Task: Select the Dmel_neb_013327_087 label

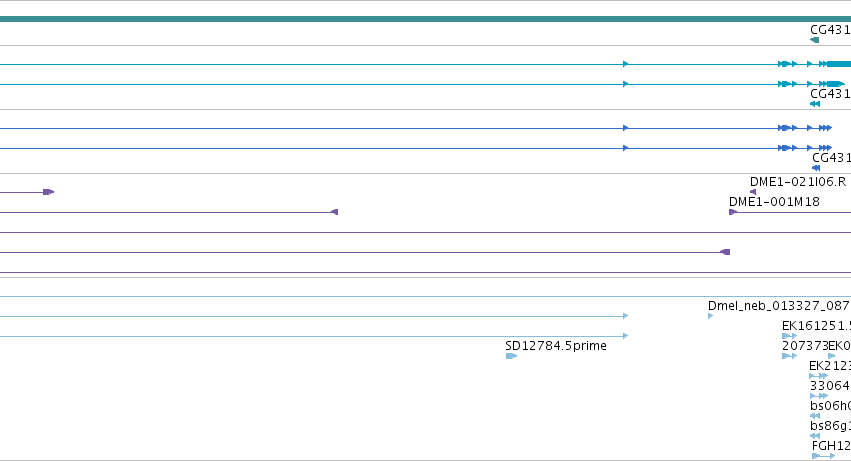Action: point(779,306)
